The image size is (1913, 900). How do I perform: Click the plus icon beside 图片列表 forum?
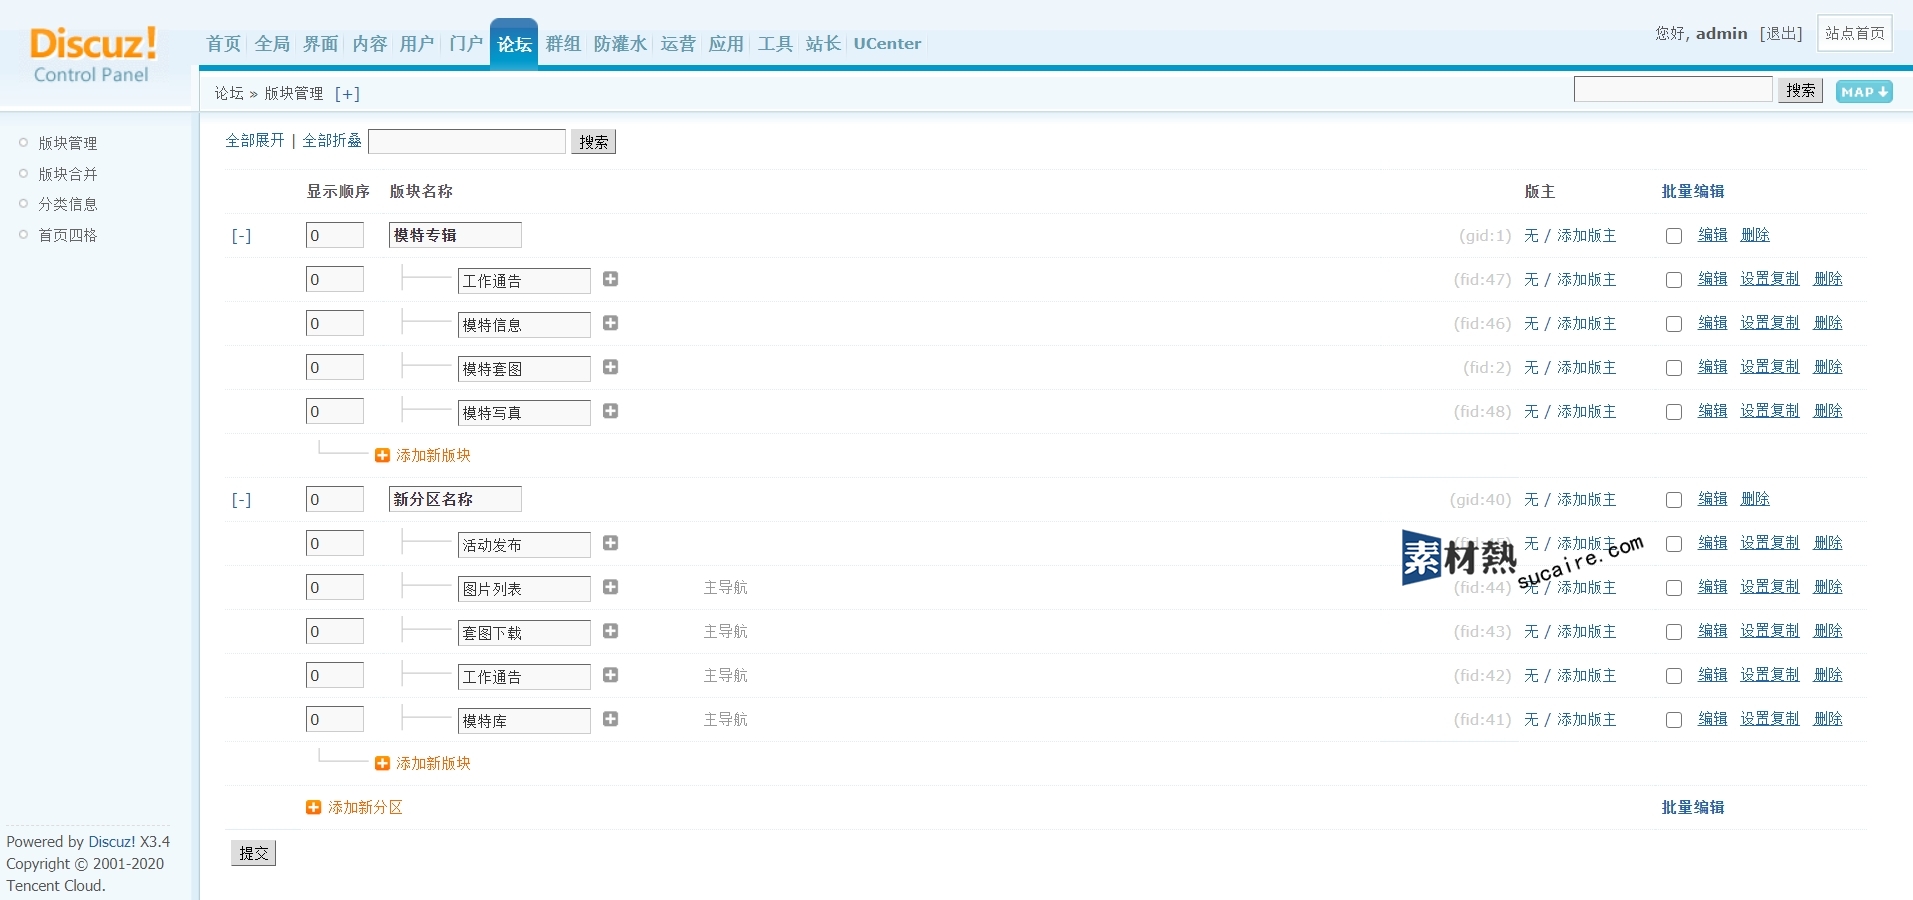[x=610, y=587]
